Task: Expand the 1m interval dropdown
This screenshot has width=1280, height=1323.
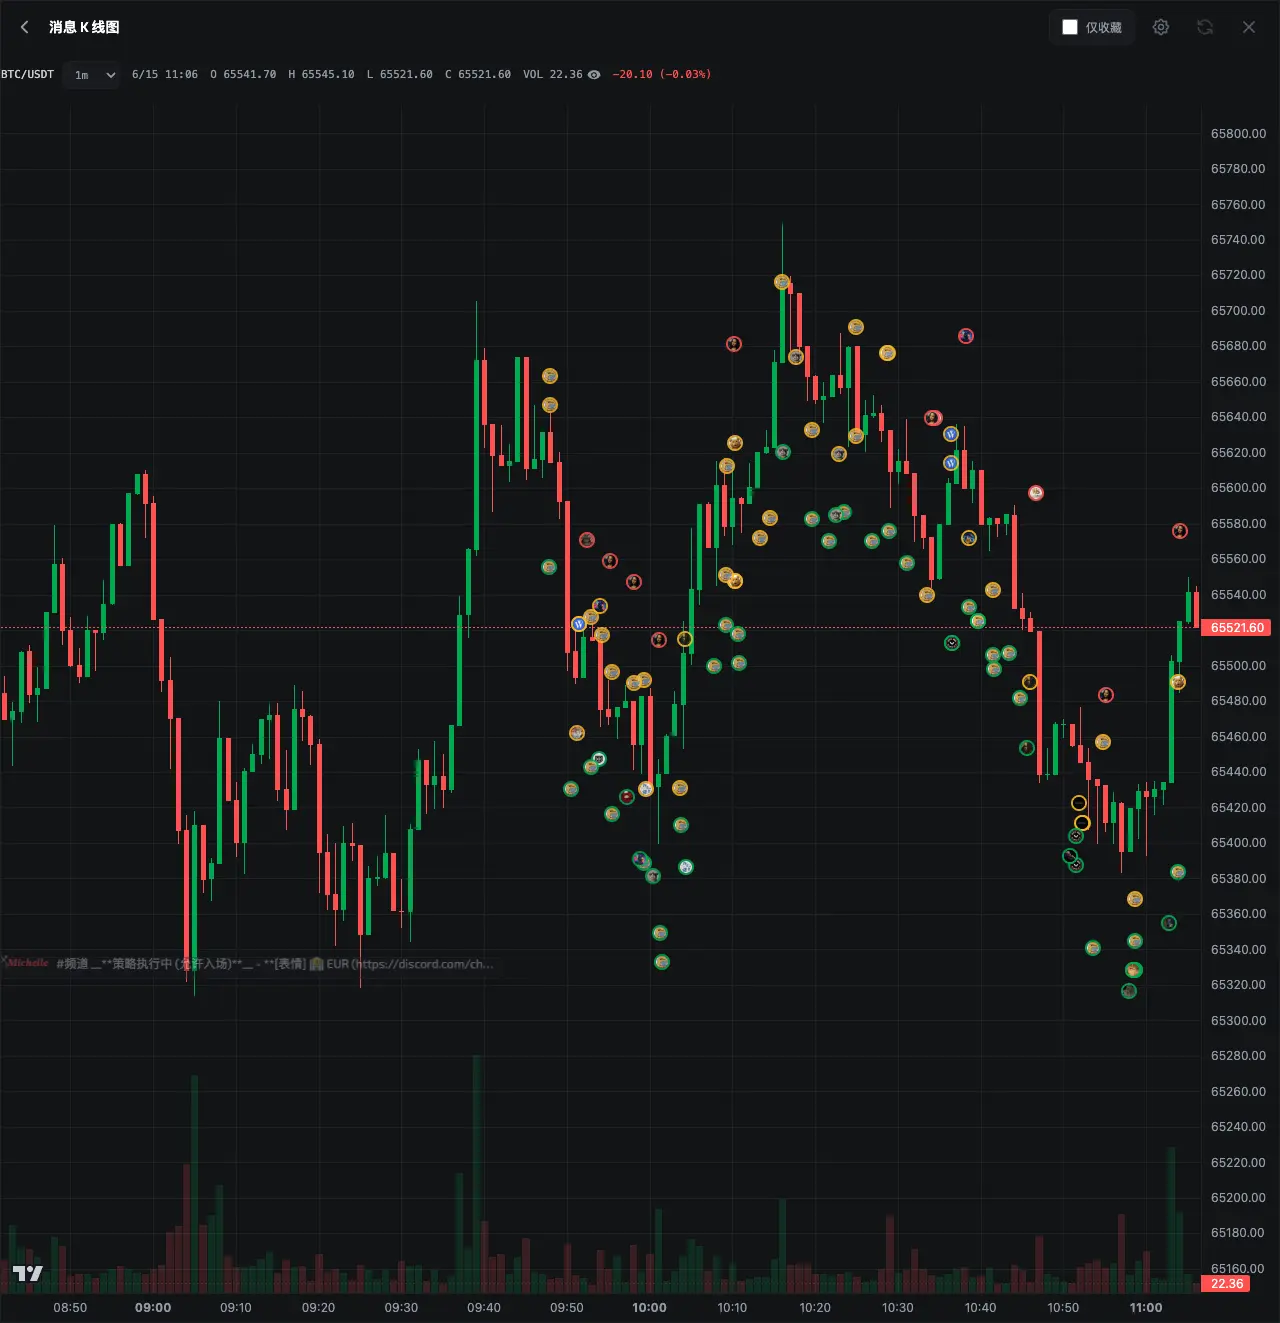Action: [x=92, y=75]
